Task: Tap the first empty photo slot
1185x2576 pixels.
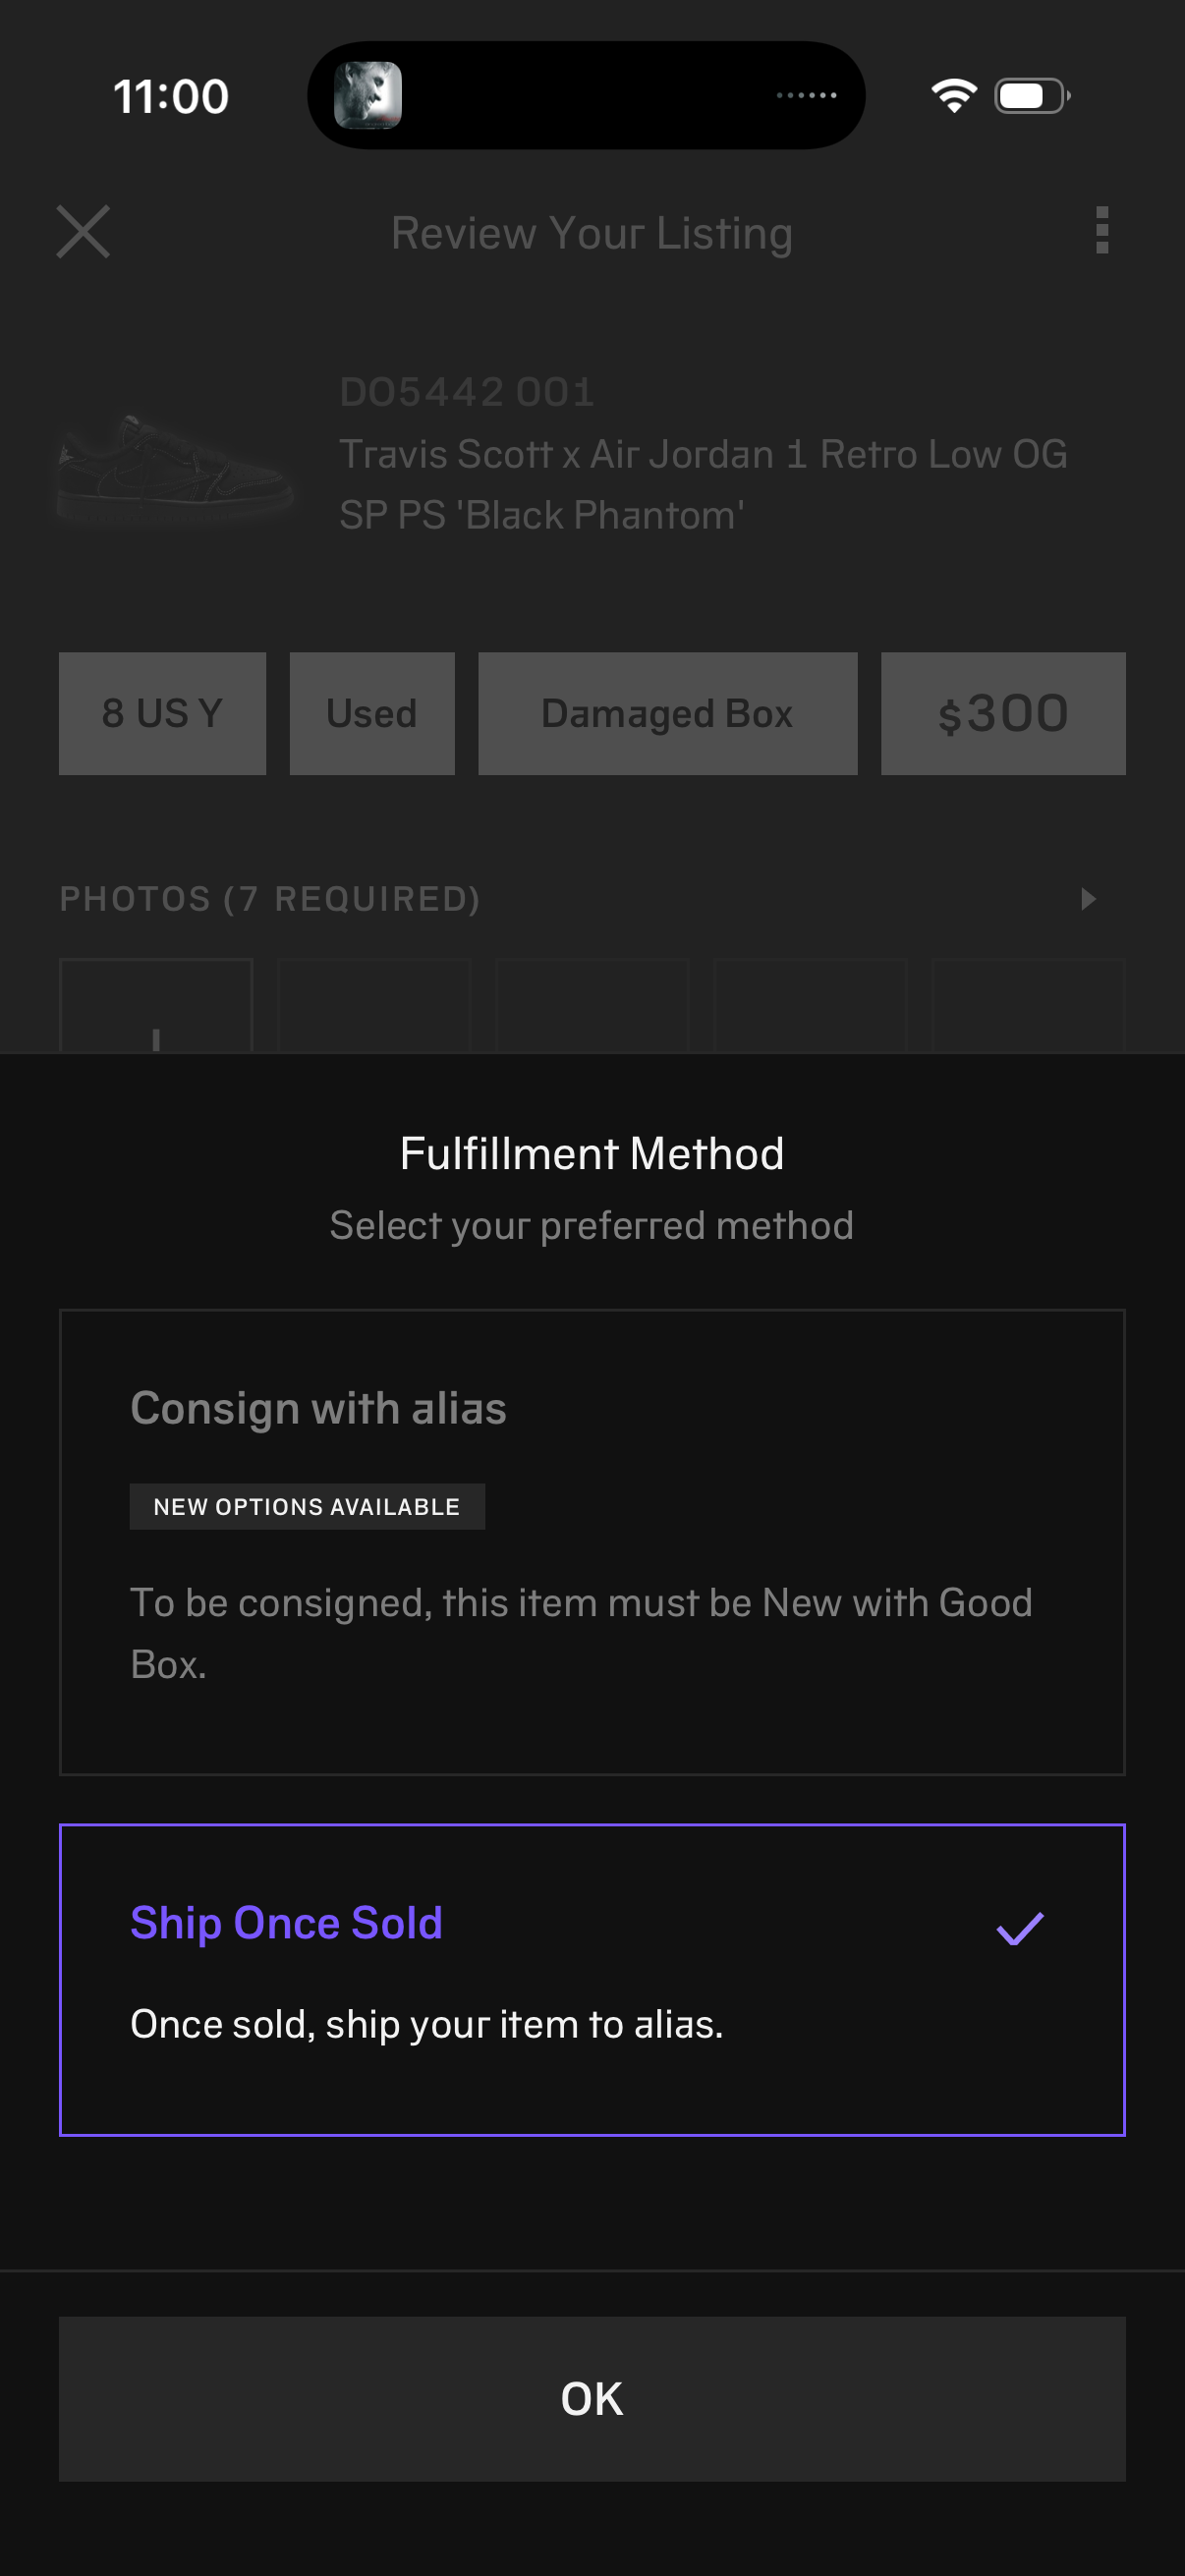Action: (x=156, y=1005)
